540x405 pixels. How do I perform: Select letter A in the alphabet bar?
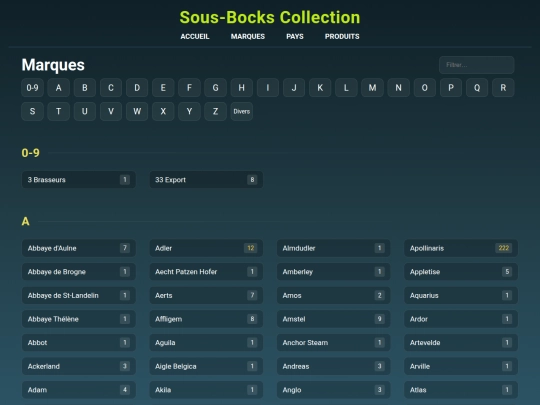coord(59,88)
